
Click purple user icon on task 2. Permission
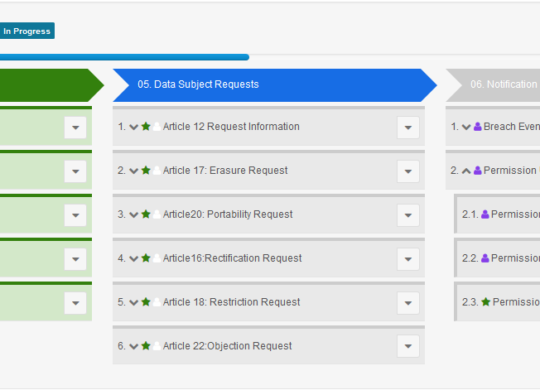pyautogui.click(x=478, y=171)
